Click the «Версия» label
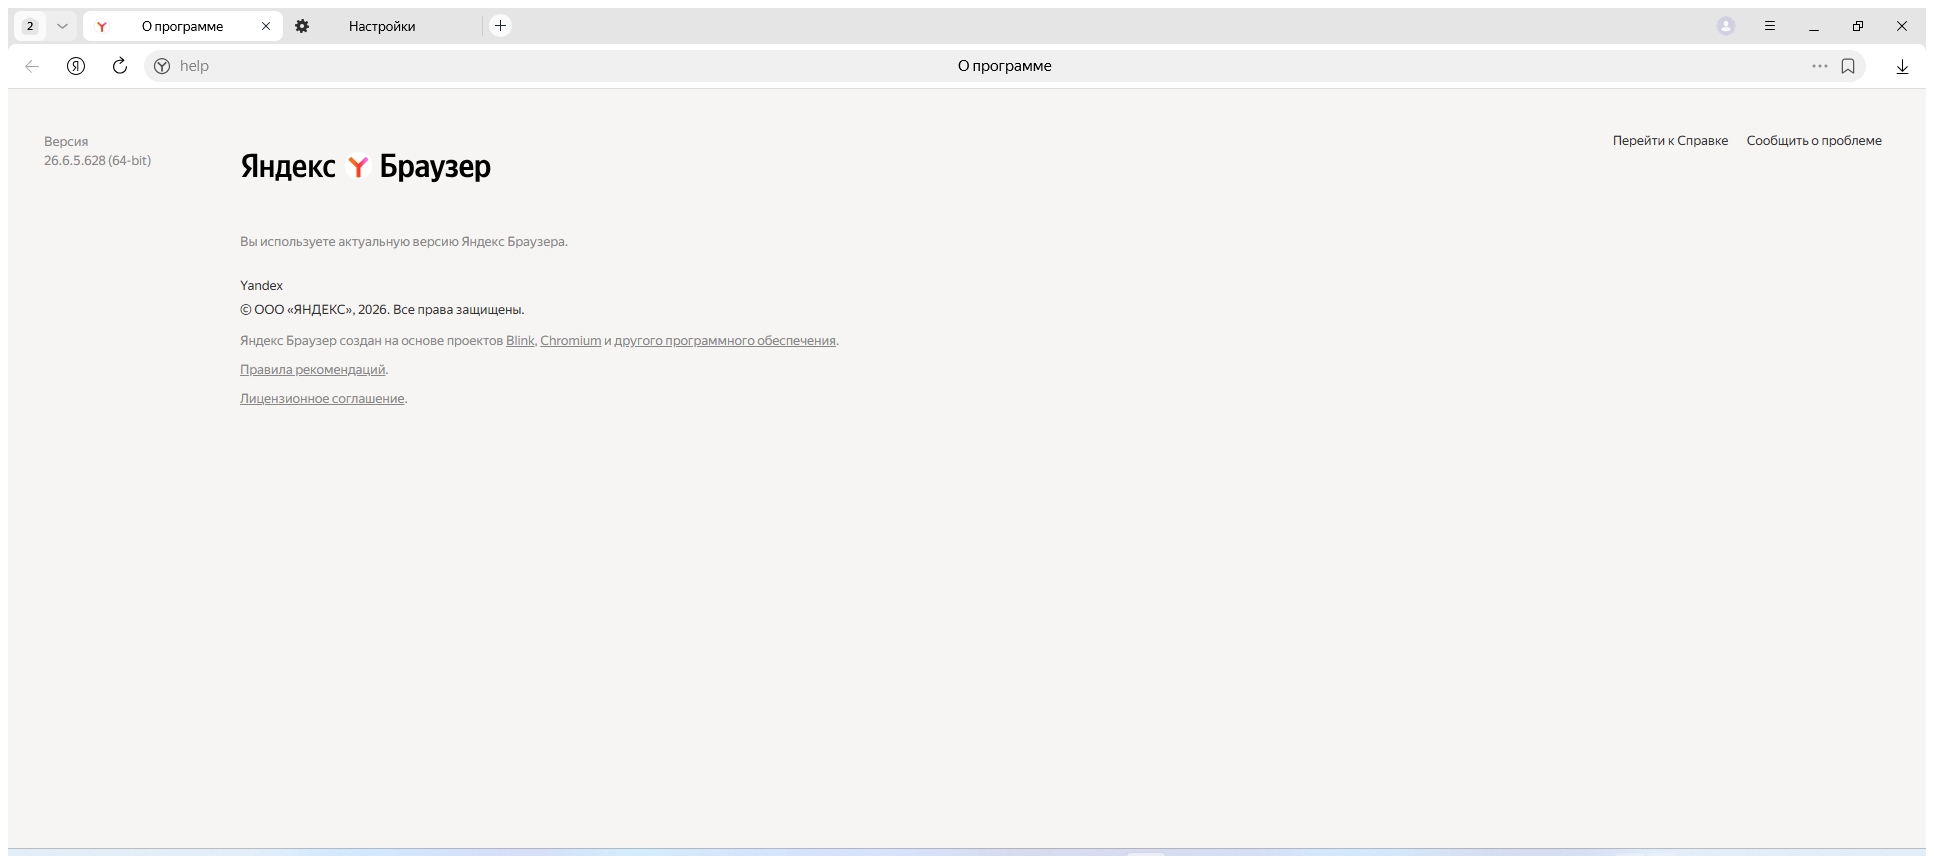This screenshot has height=856, width=1934. tap(66, 142)
